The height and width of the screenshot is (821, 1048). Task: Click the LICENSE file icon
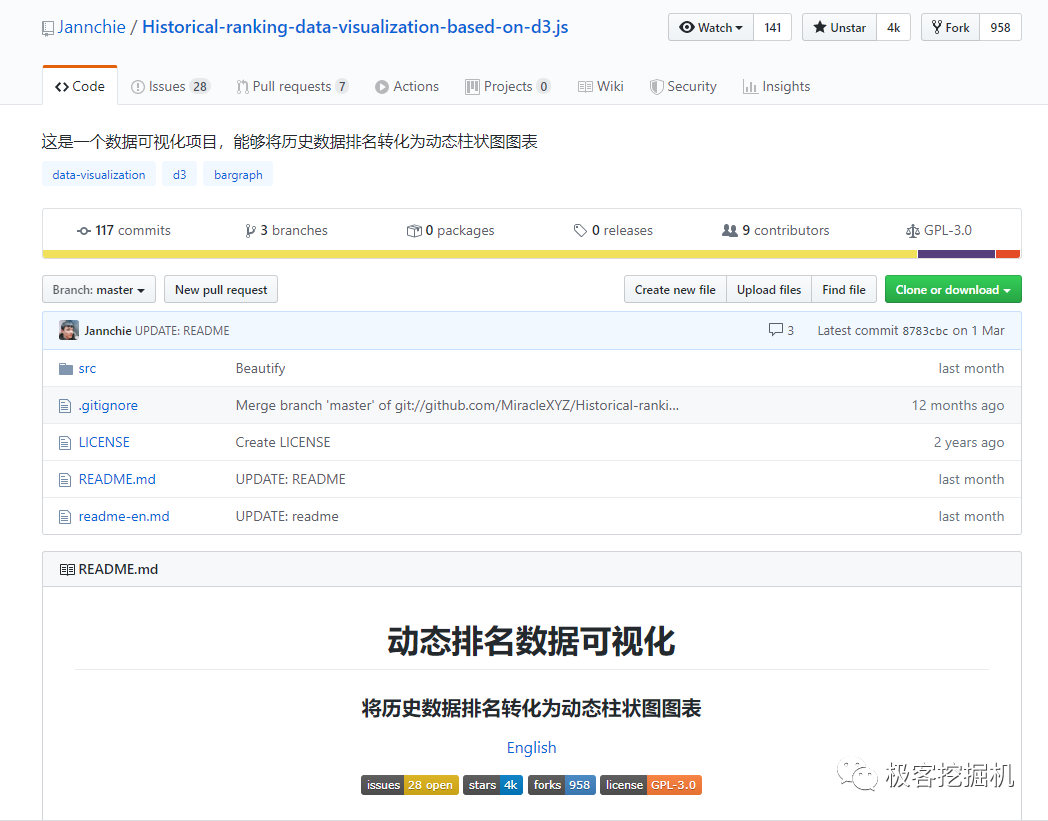65,443
